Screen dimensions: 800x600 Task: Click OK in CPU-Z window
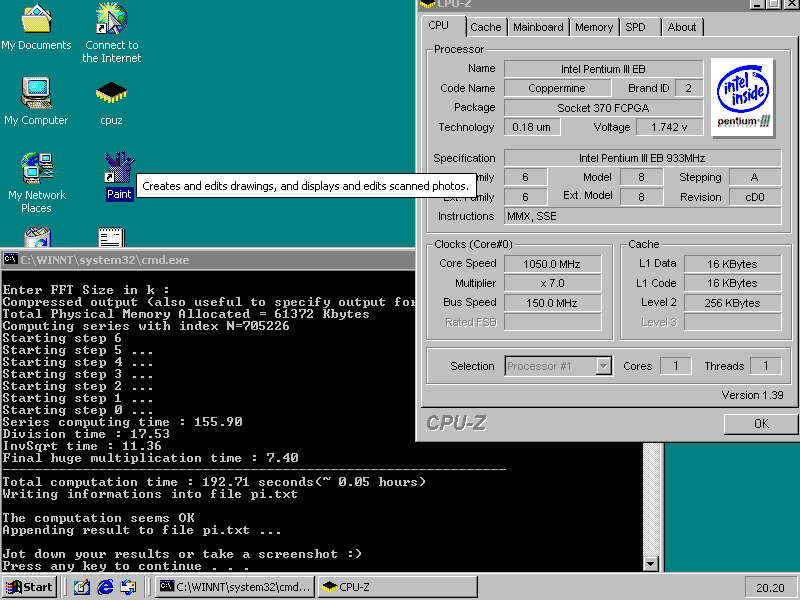761,423
